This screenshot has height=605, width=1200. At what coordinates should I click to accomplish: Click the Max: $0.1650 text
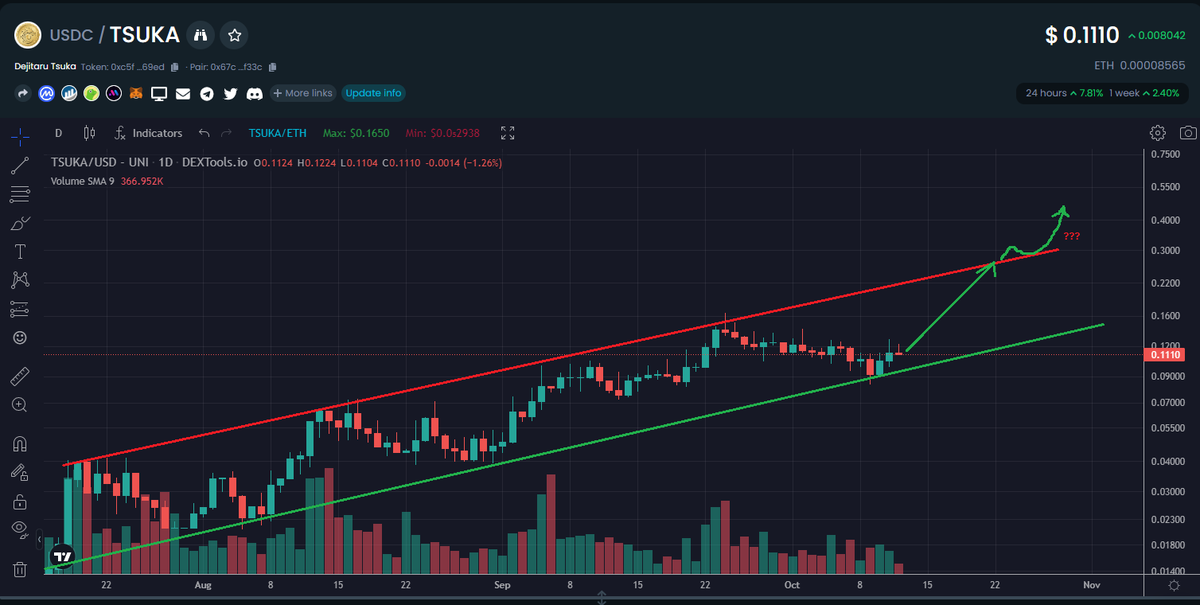(x=357, y=133)
